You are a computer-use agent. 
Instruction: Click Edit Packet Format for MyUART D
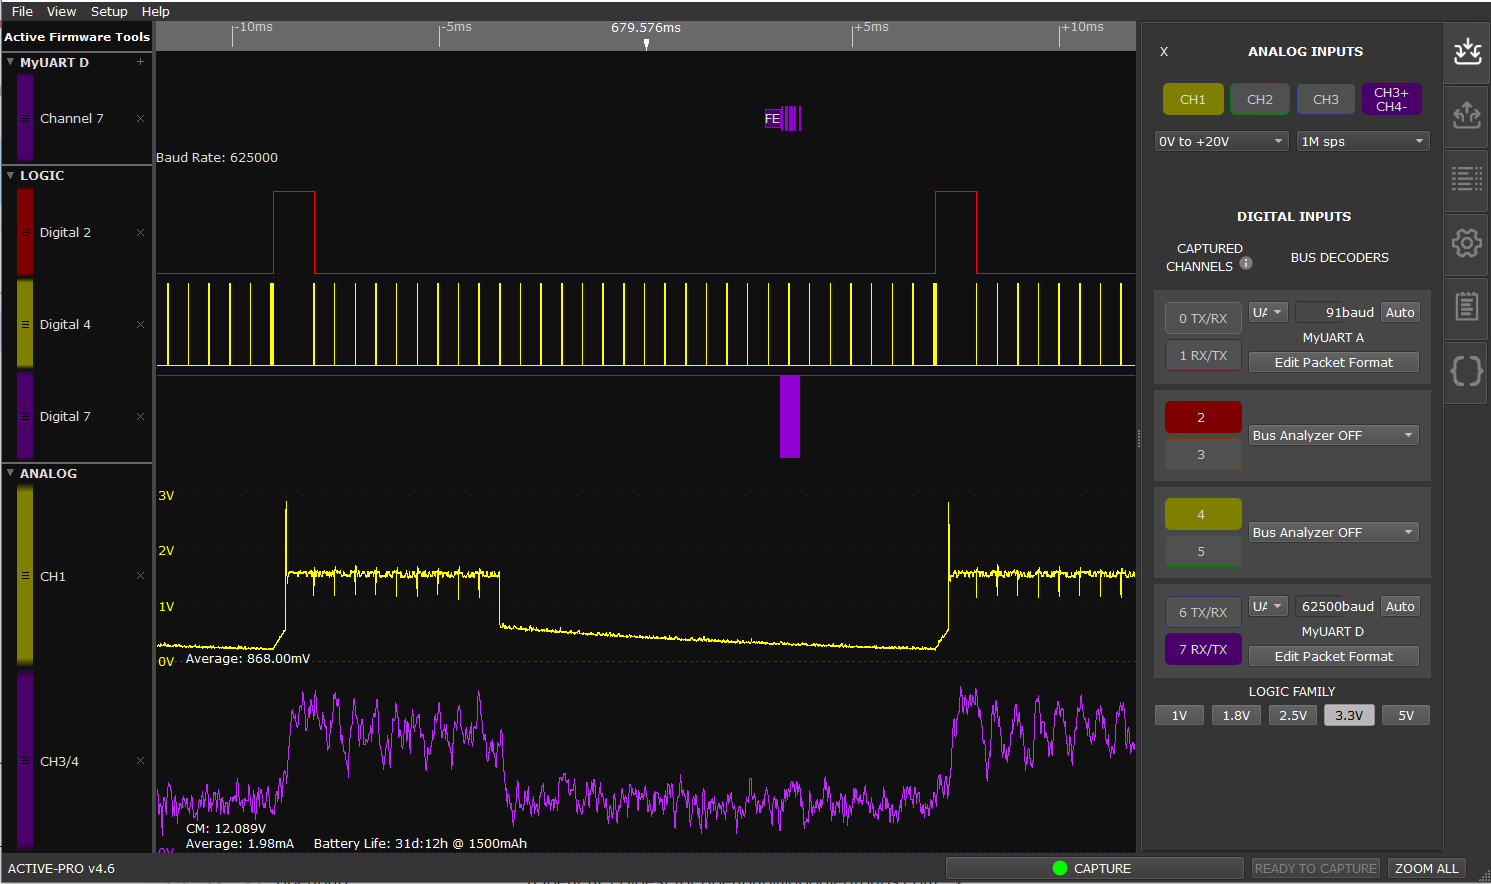click(x=1334, y=656)
